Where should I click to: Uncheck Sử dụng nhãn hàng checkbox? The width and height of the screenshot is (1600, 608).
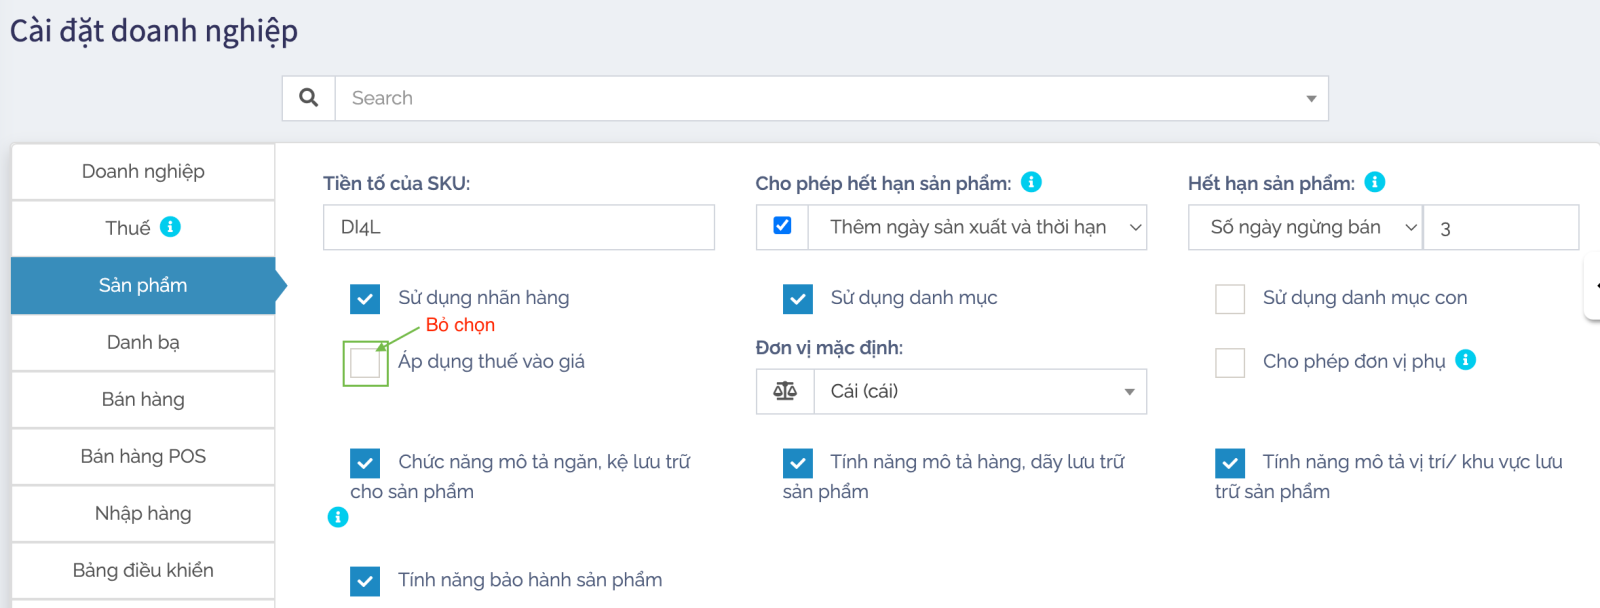point(365,299)
